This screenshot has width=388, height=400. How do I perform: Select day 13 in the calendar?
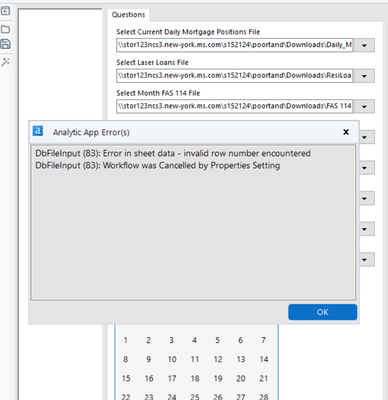[x=241, y=359]
